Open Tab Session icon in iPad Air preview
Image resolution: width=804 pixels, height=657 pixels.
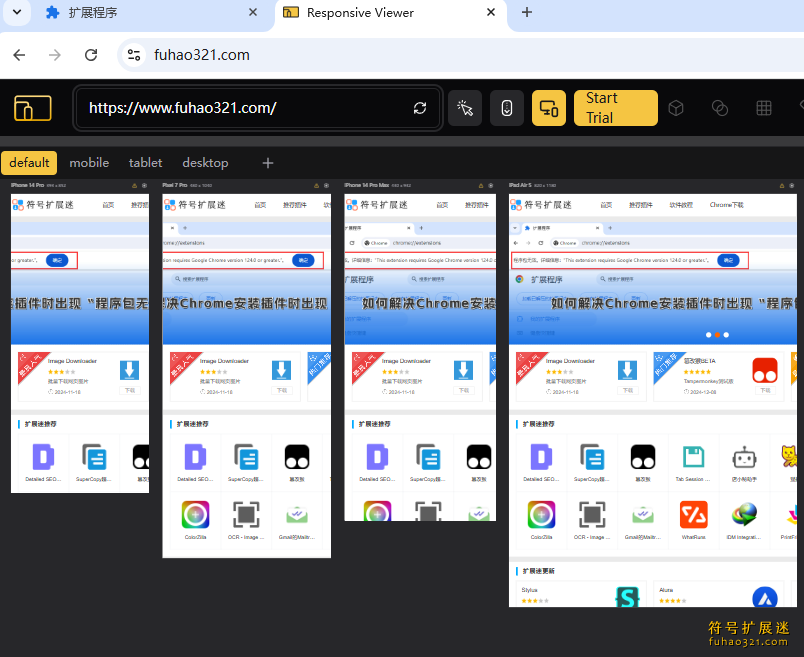coord(693,456)
